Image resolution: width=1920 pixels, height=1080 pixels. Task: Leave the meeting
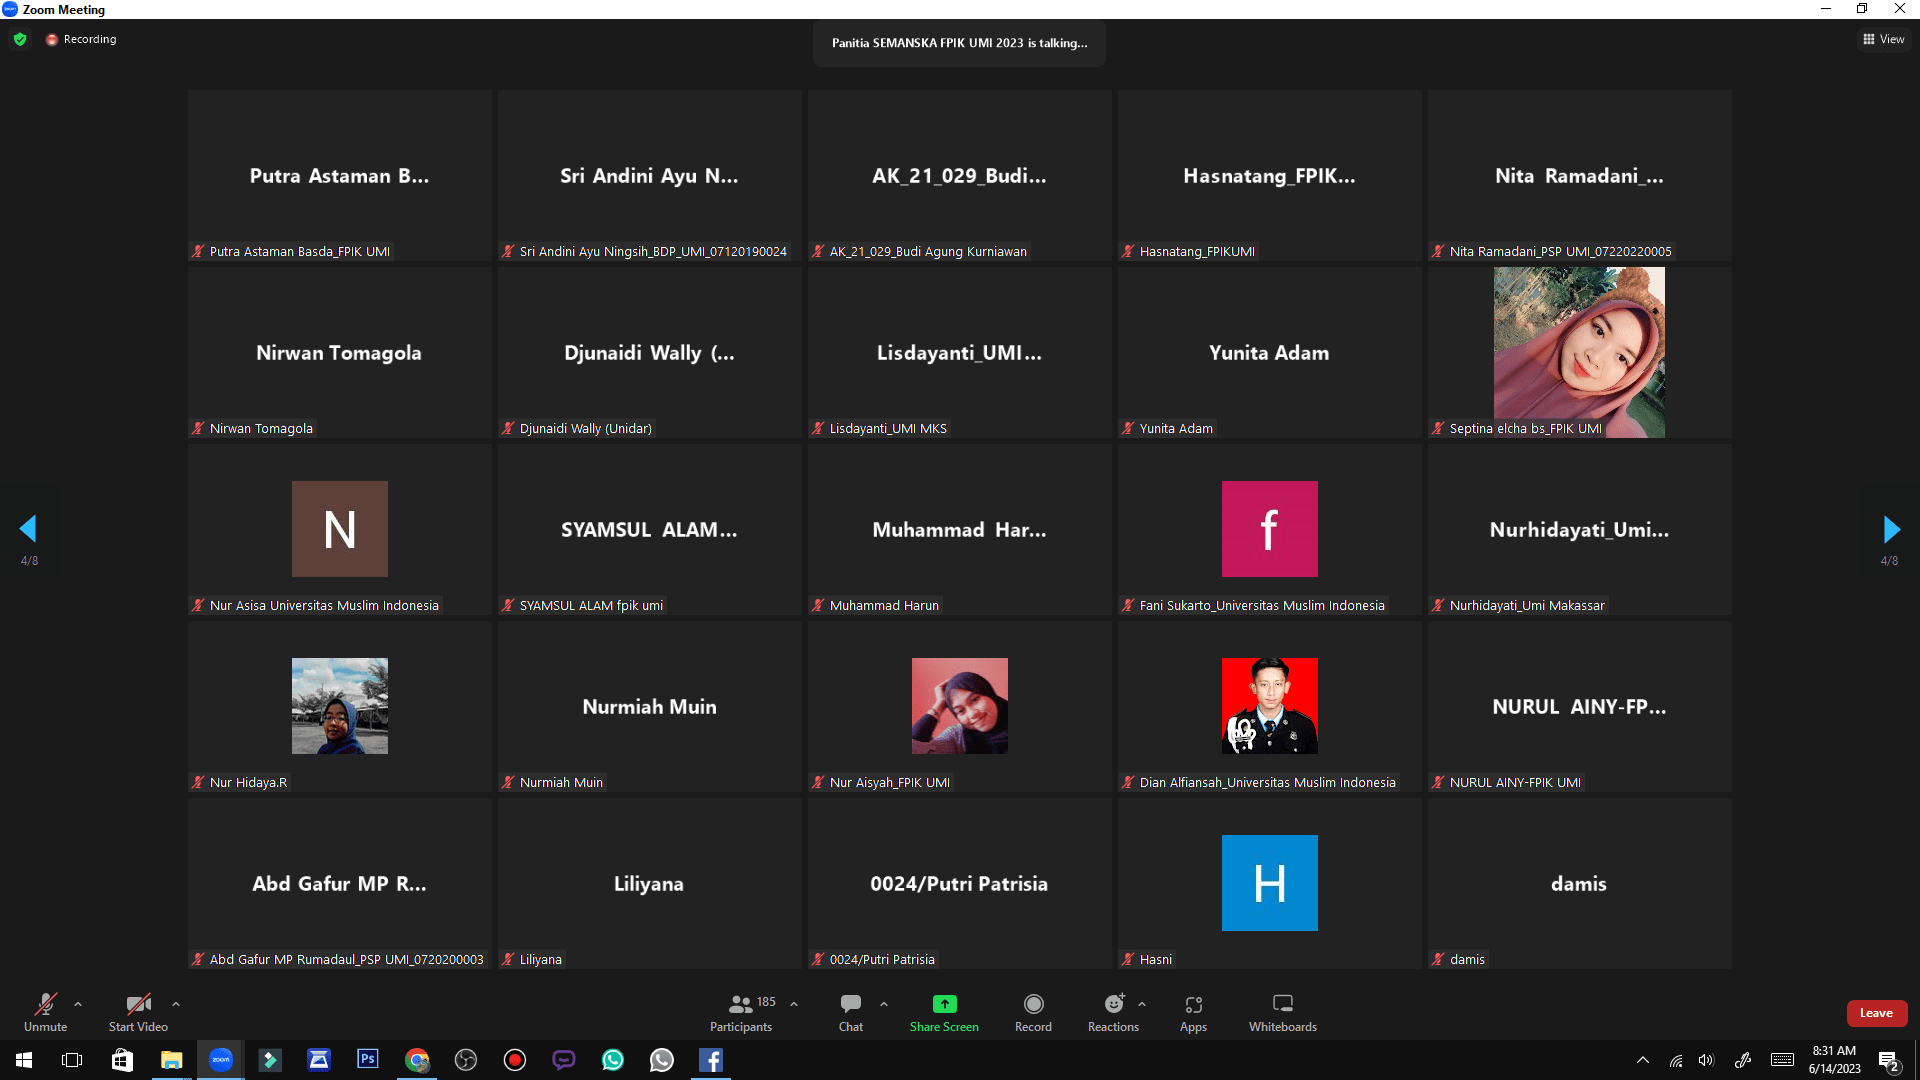1876,1013
